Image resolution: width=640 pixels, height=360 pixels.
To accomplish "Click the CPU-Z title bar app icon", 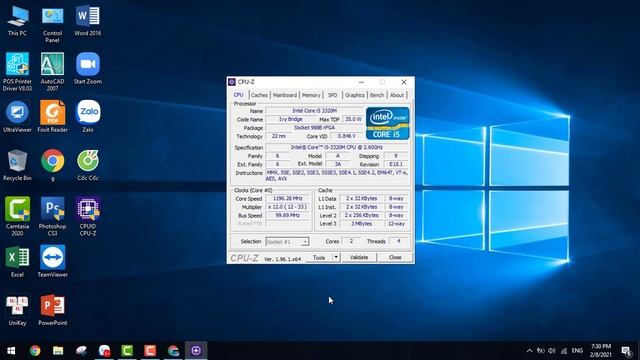I will click(232, 82).
